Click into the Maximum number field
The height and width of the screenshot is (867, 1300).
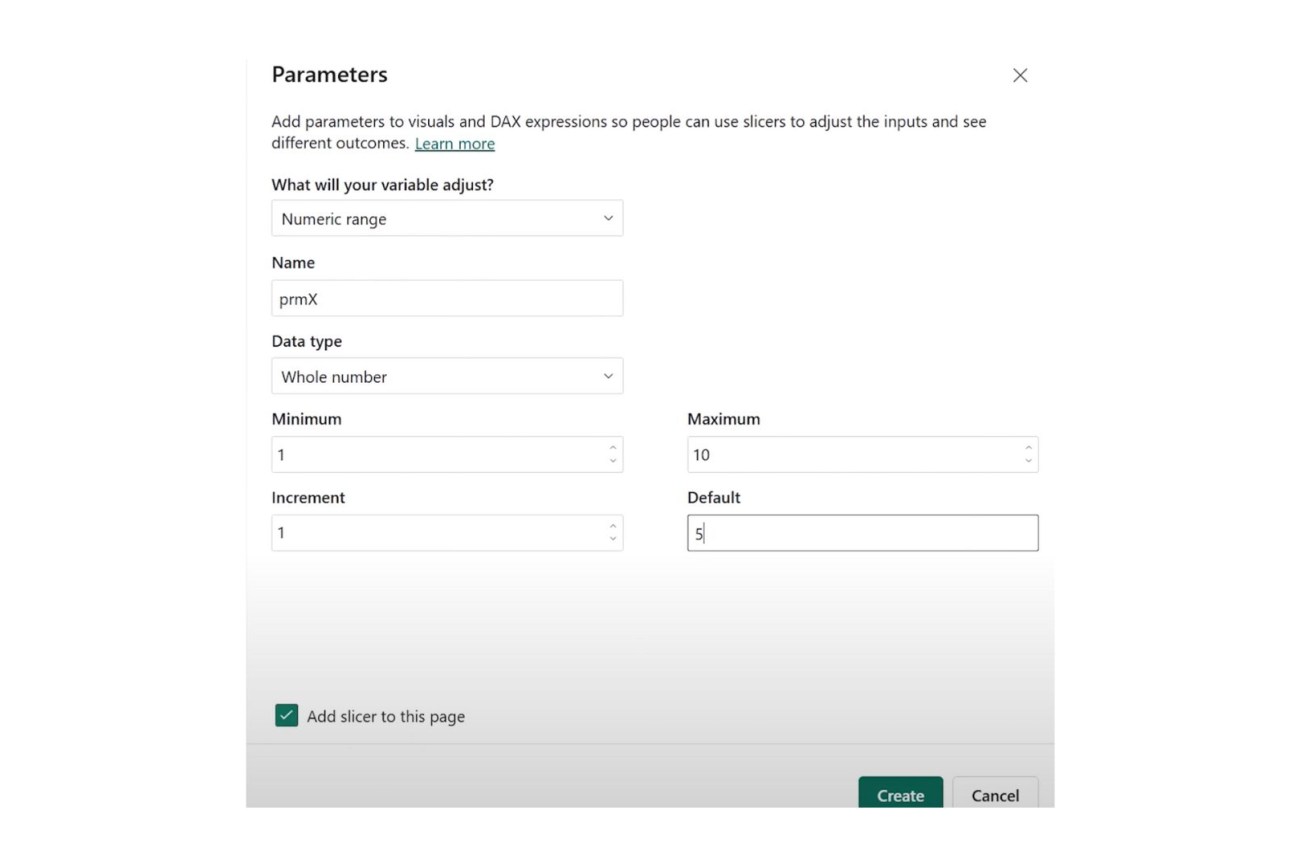[x=852, y=455]
